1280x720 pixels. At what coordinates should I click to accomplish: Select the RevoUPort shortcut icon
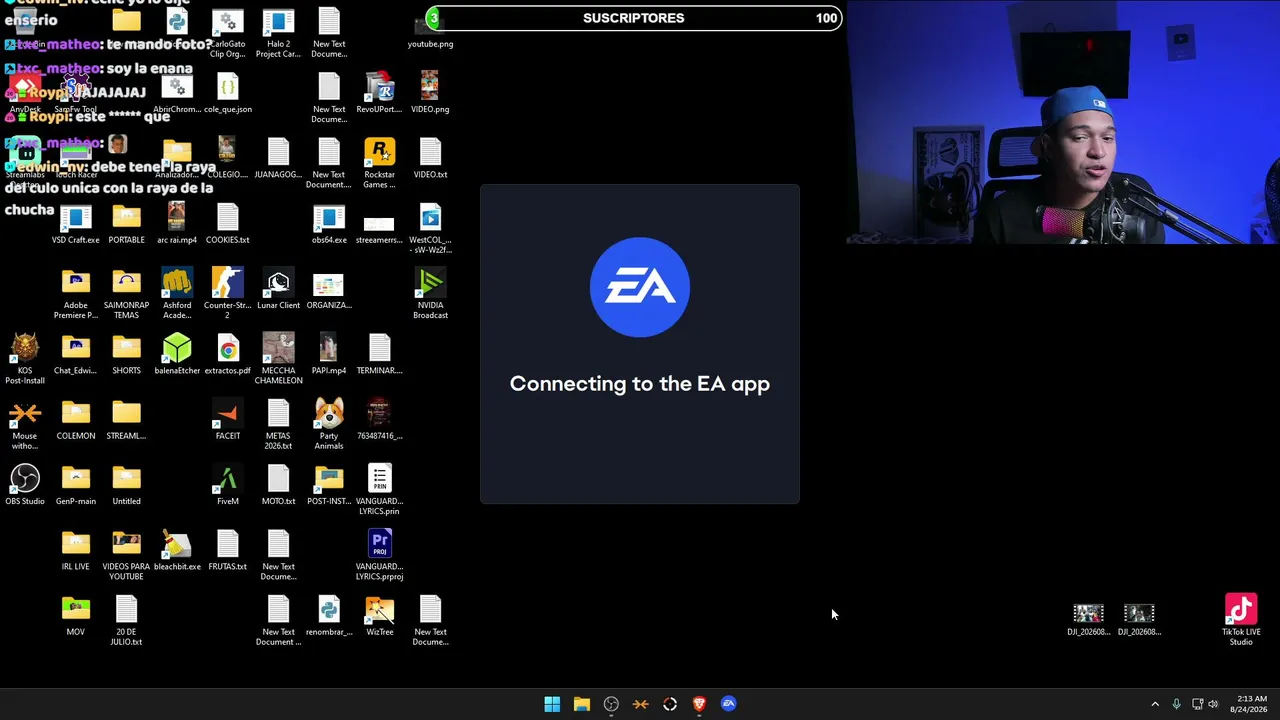tap(379, 88)
